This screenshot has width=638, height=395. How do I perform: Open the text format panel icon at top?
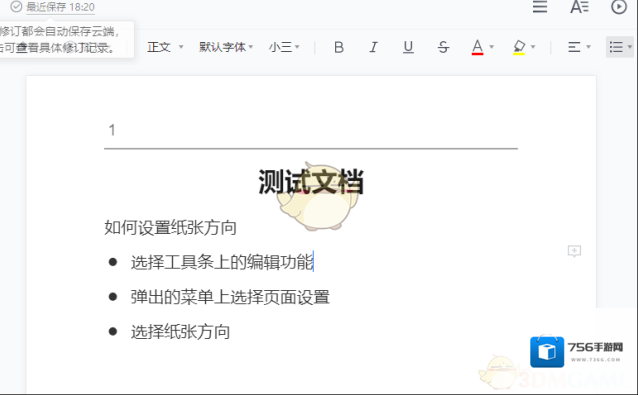click(579, 7)
